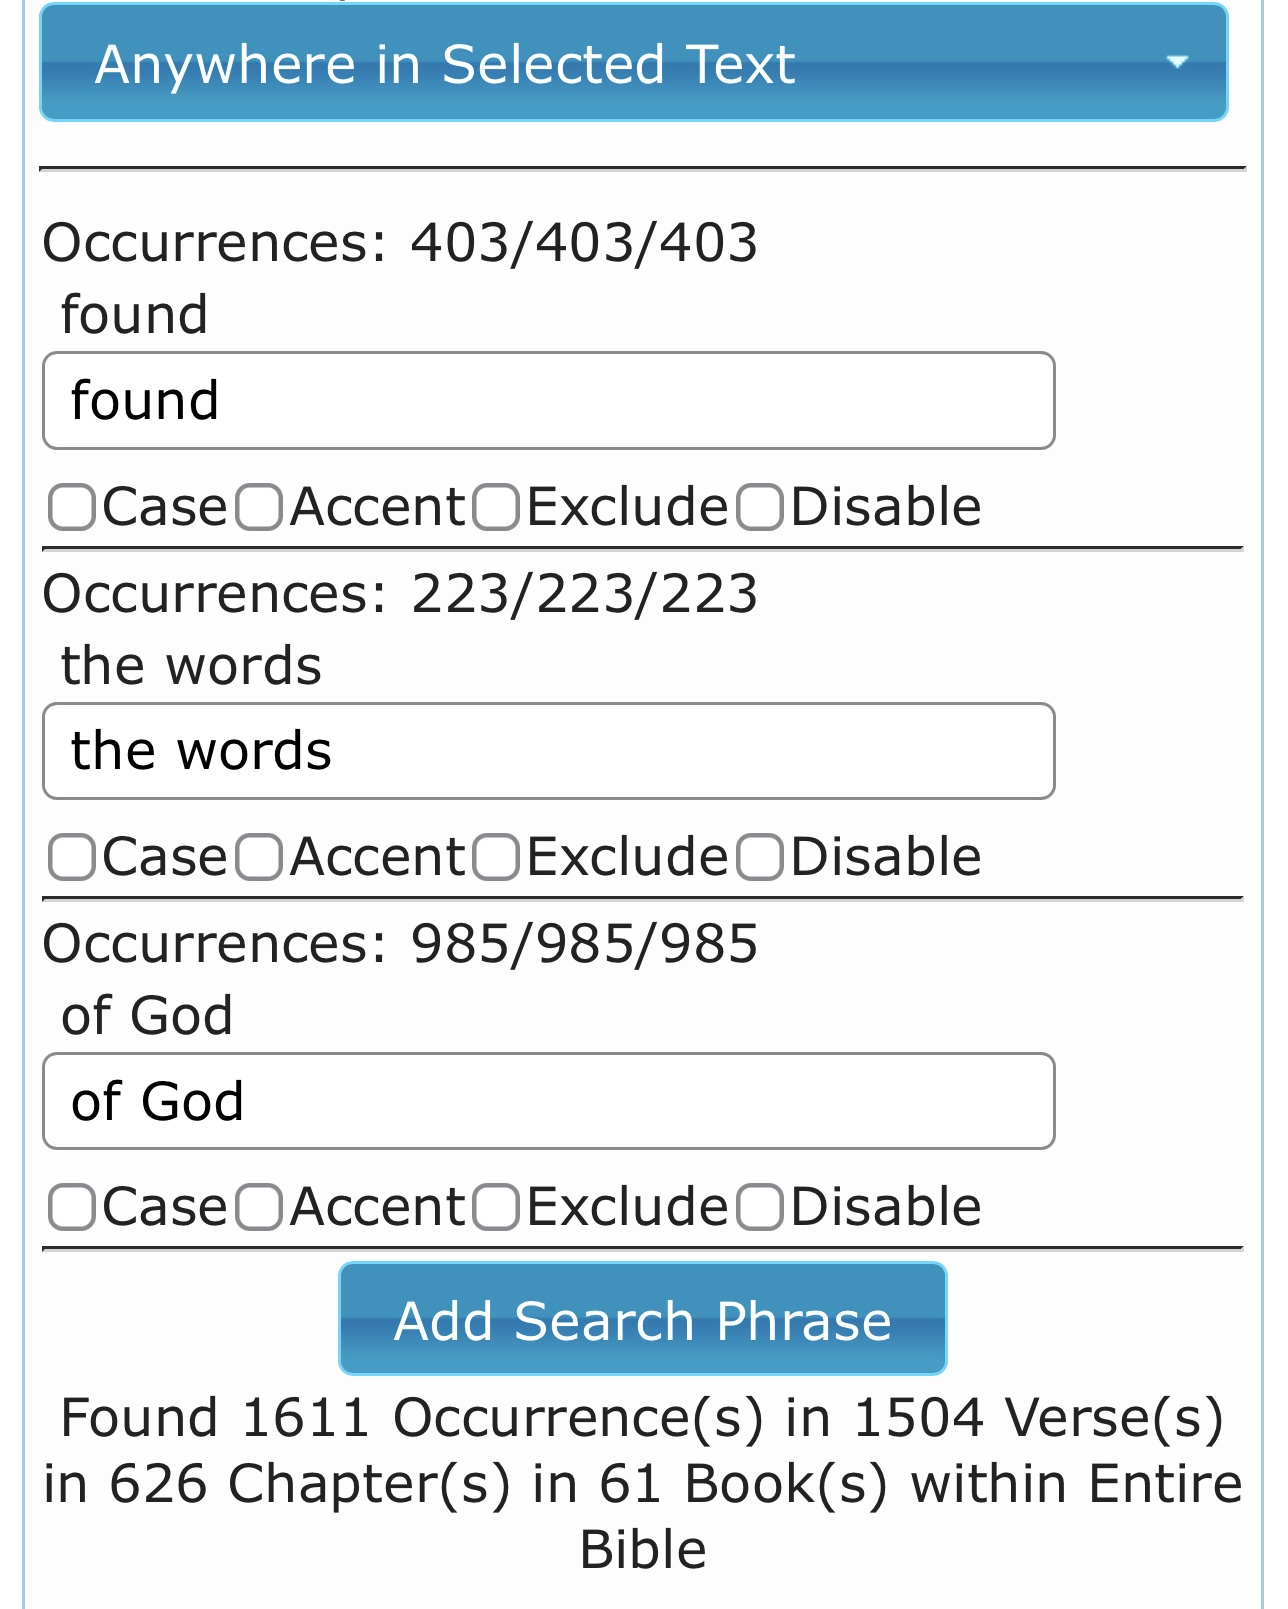Enable Case checkbox for 'the words' phrase

click(72, 858)
